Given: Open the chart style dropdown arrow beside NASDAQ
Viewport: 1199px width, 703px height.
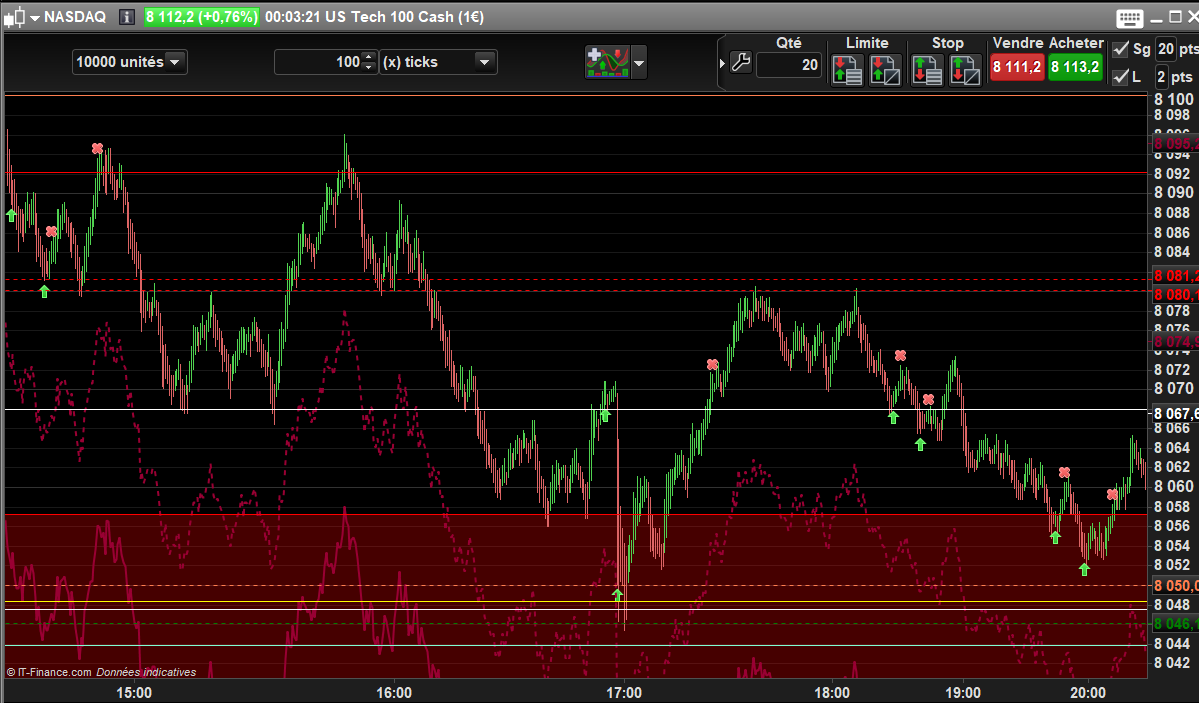Looking at the screenshot, I should 34,18.
